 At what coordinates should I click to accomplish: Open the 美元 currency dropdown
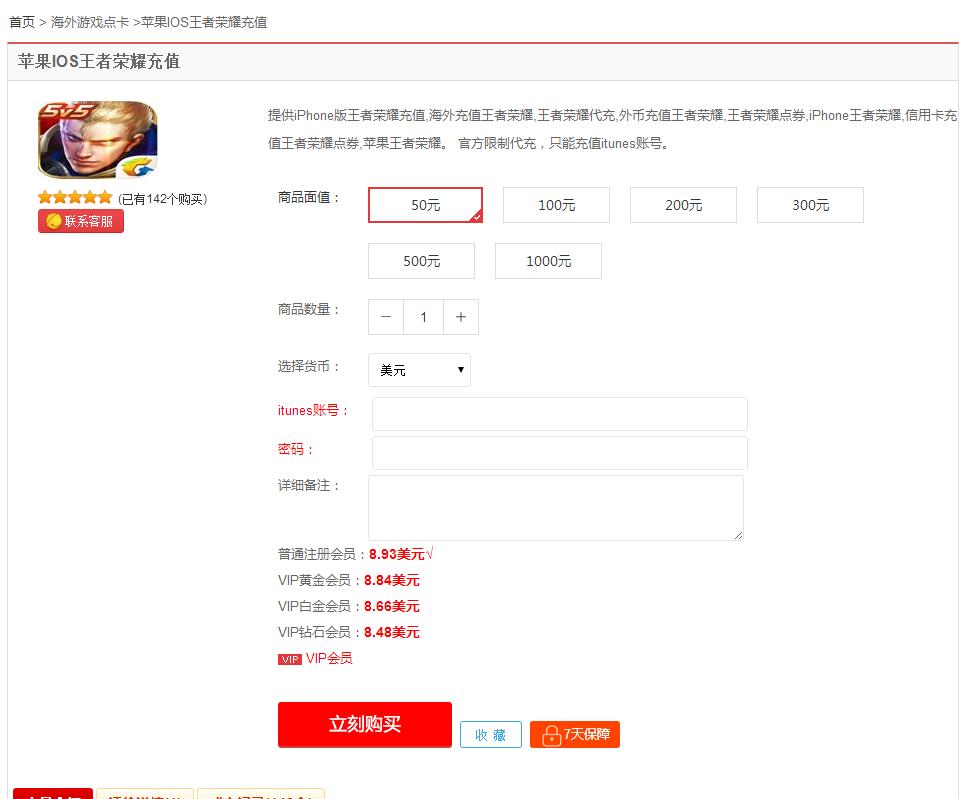click(420, 369)
